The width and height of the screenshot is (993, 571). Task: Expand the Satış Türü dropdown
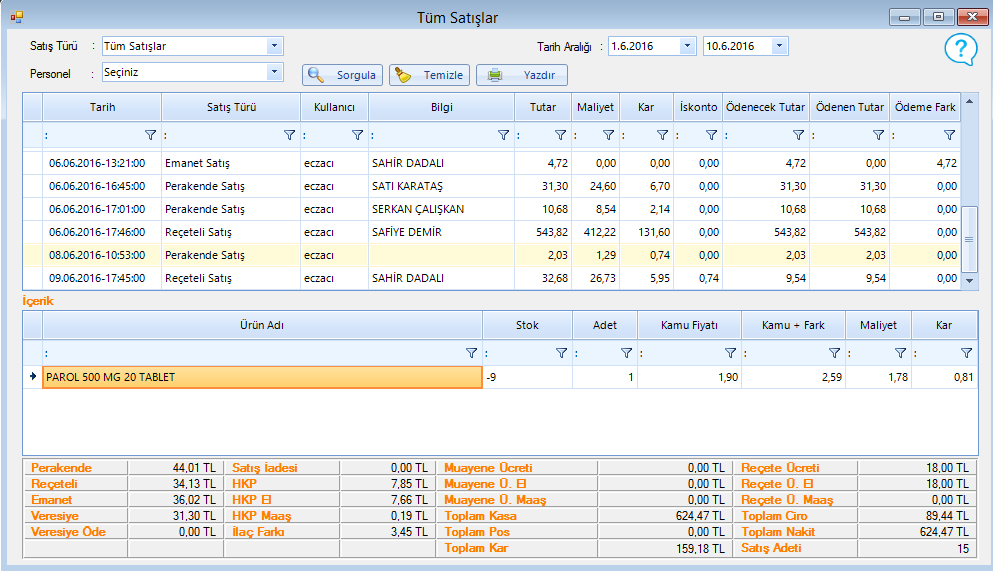(x=274, y=46)
